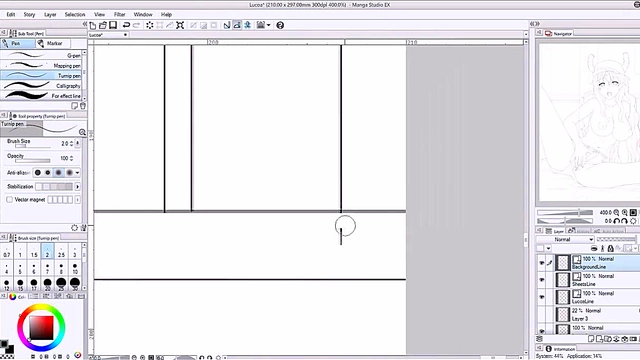Clear selection with the dotted-circle toolbar icon
Viewport: 640px width, 360px height.
tap(150, 25)
